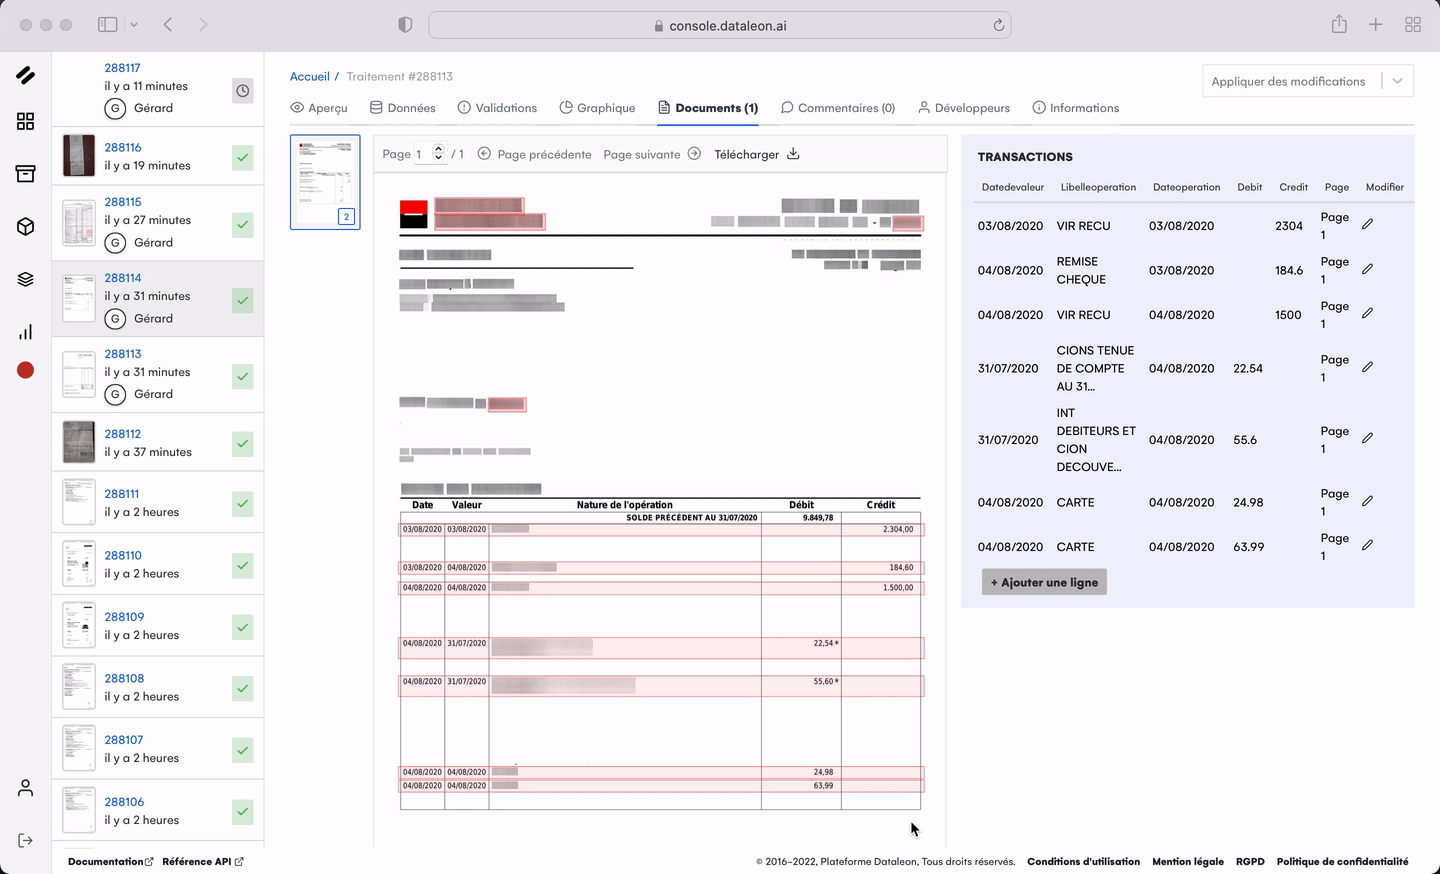Image resolution: width=1440 pixels, height=874 pixels.
Task: Click the user profile icon in sidebar
Action: click(26, 788)
